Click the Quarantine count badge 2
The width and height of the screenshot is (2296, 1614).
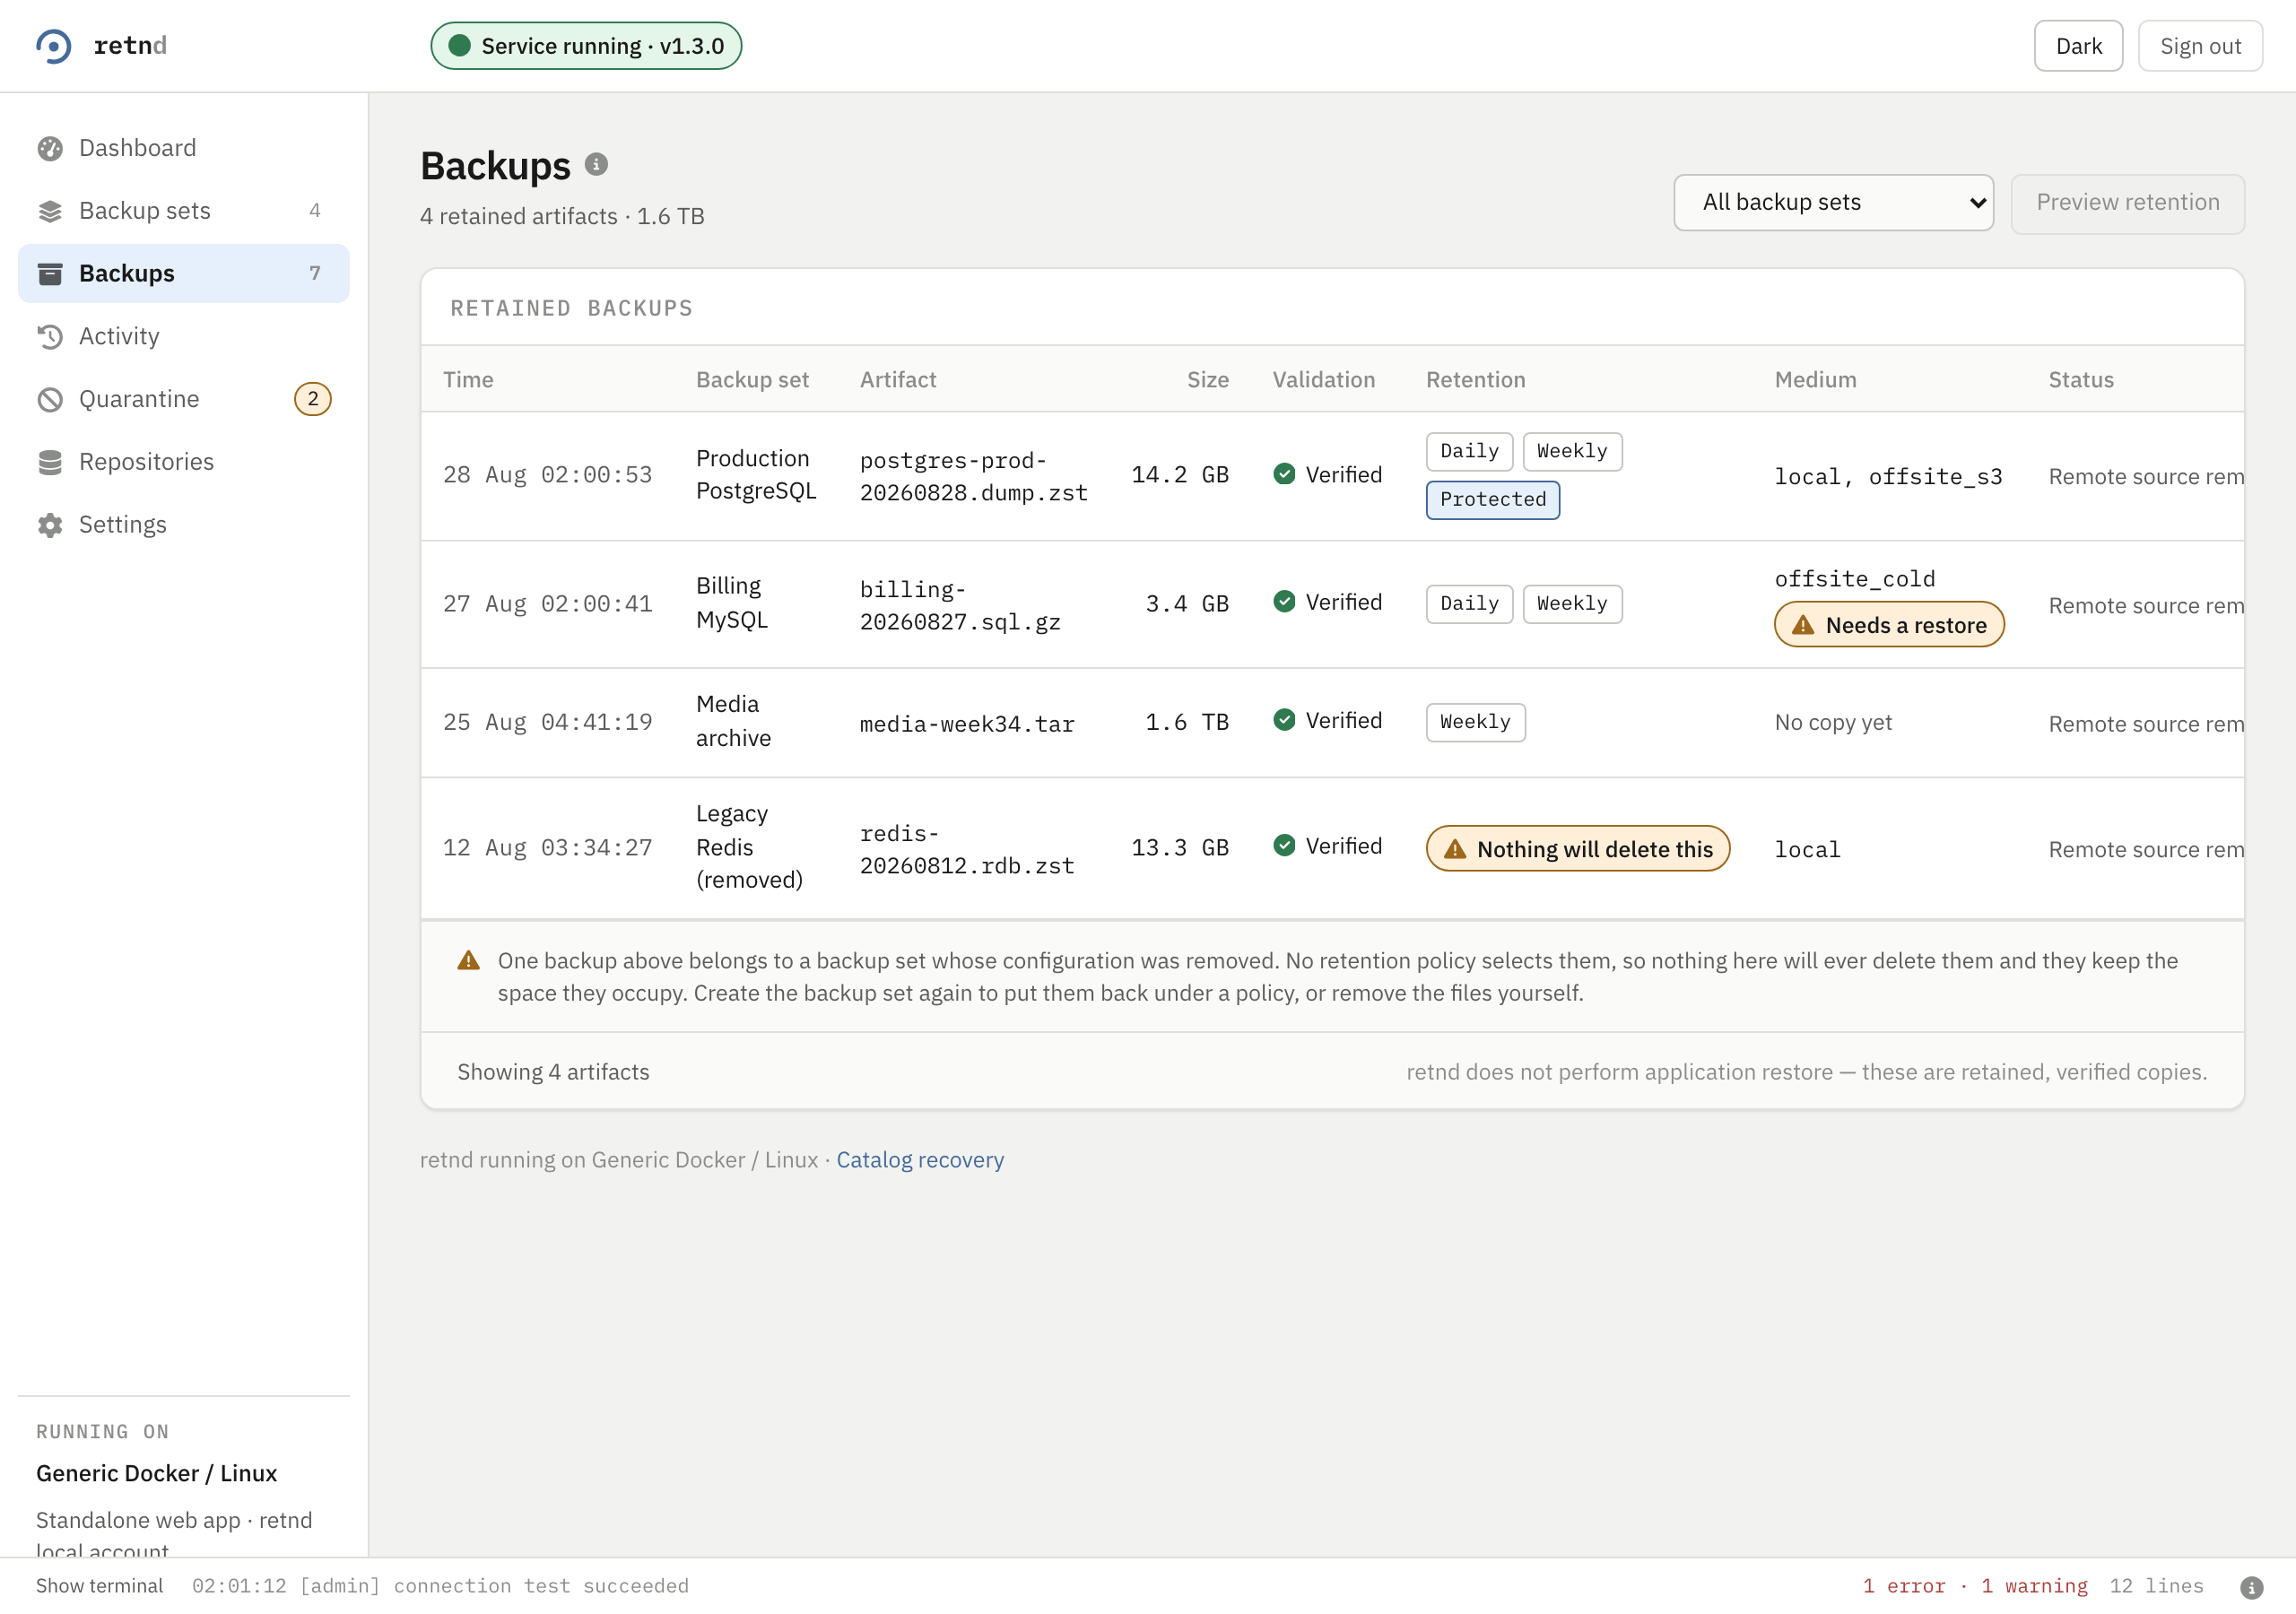tap(313, 399)
